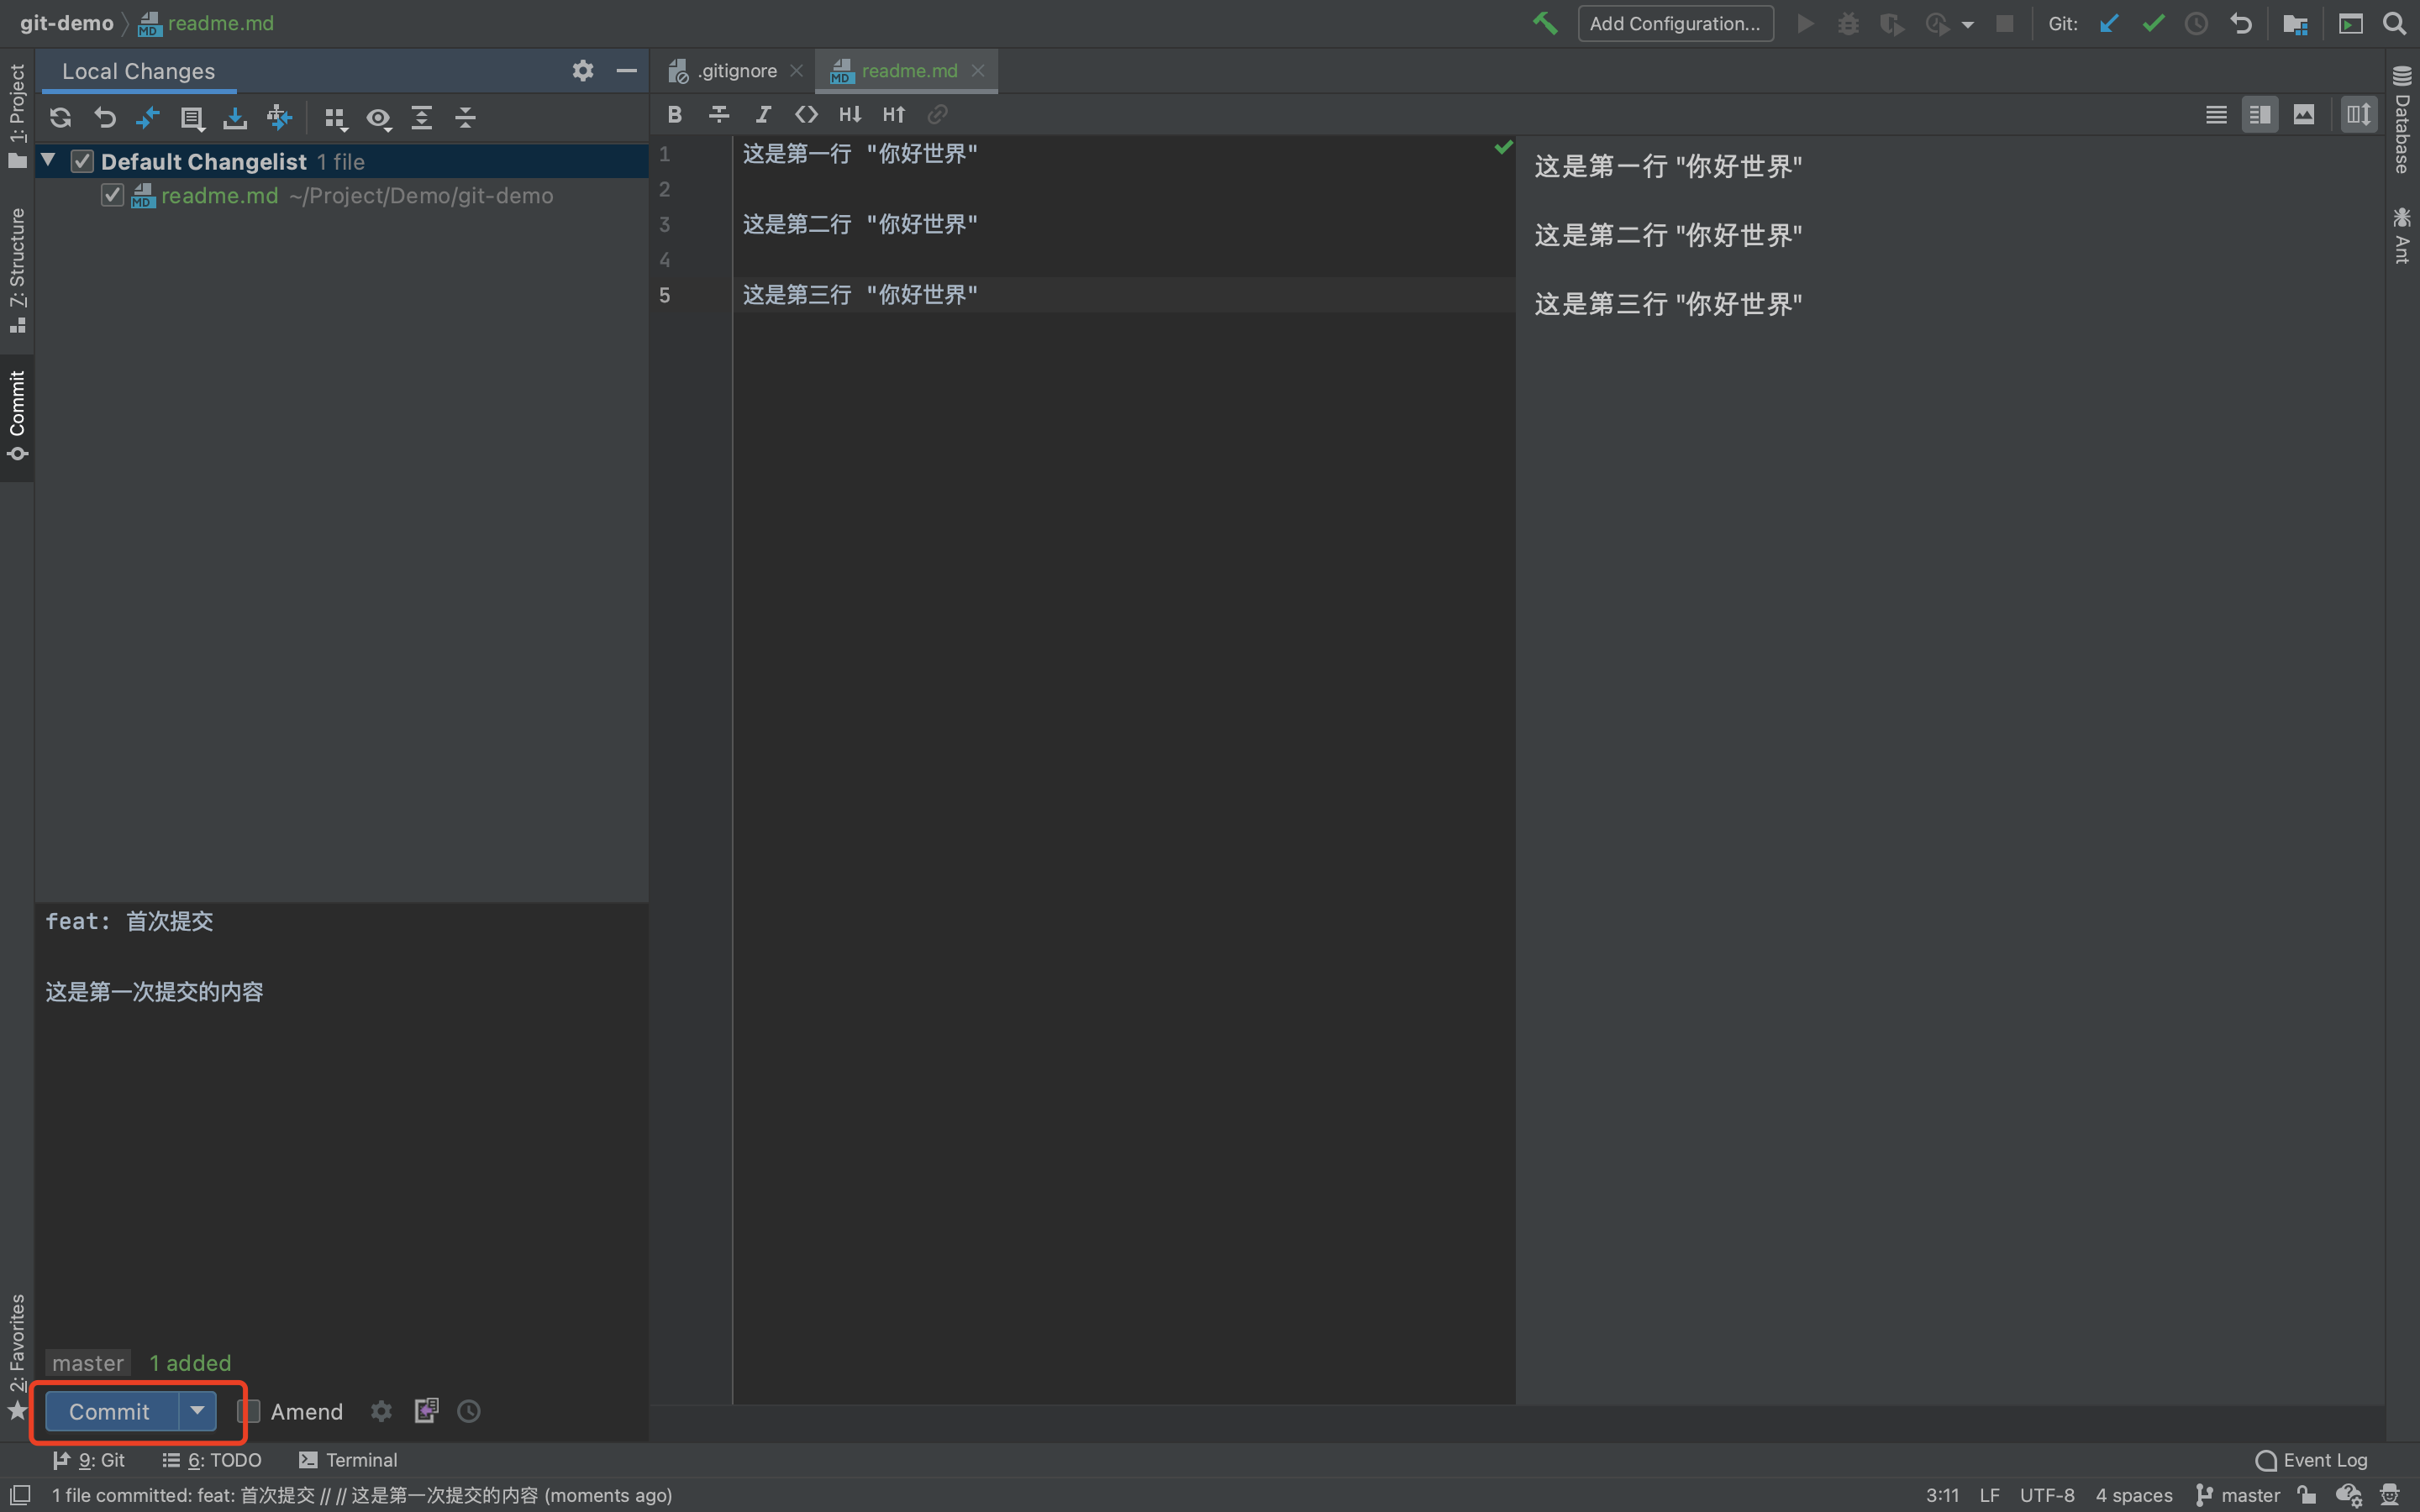Click the Changelists icon in changes toolbar
The width and height of the screenshot is (2420, 1512).
pos(192,118)
